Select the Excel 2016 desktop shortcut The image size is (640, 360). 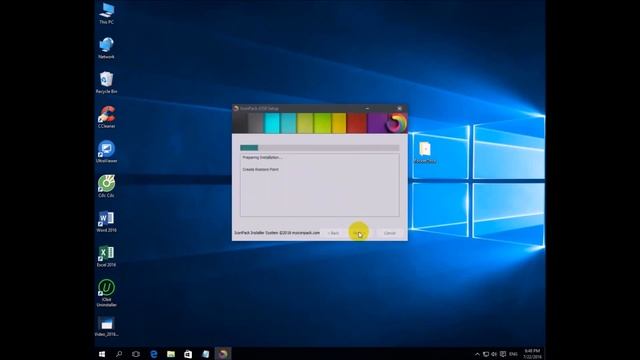click(x=107, y=256)
